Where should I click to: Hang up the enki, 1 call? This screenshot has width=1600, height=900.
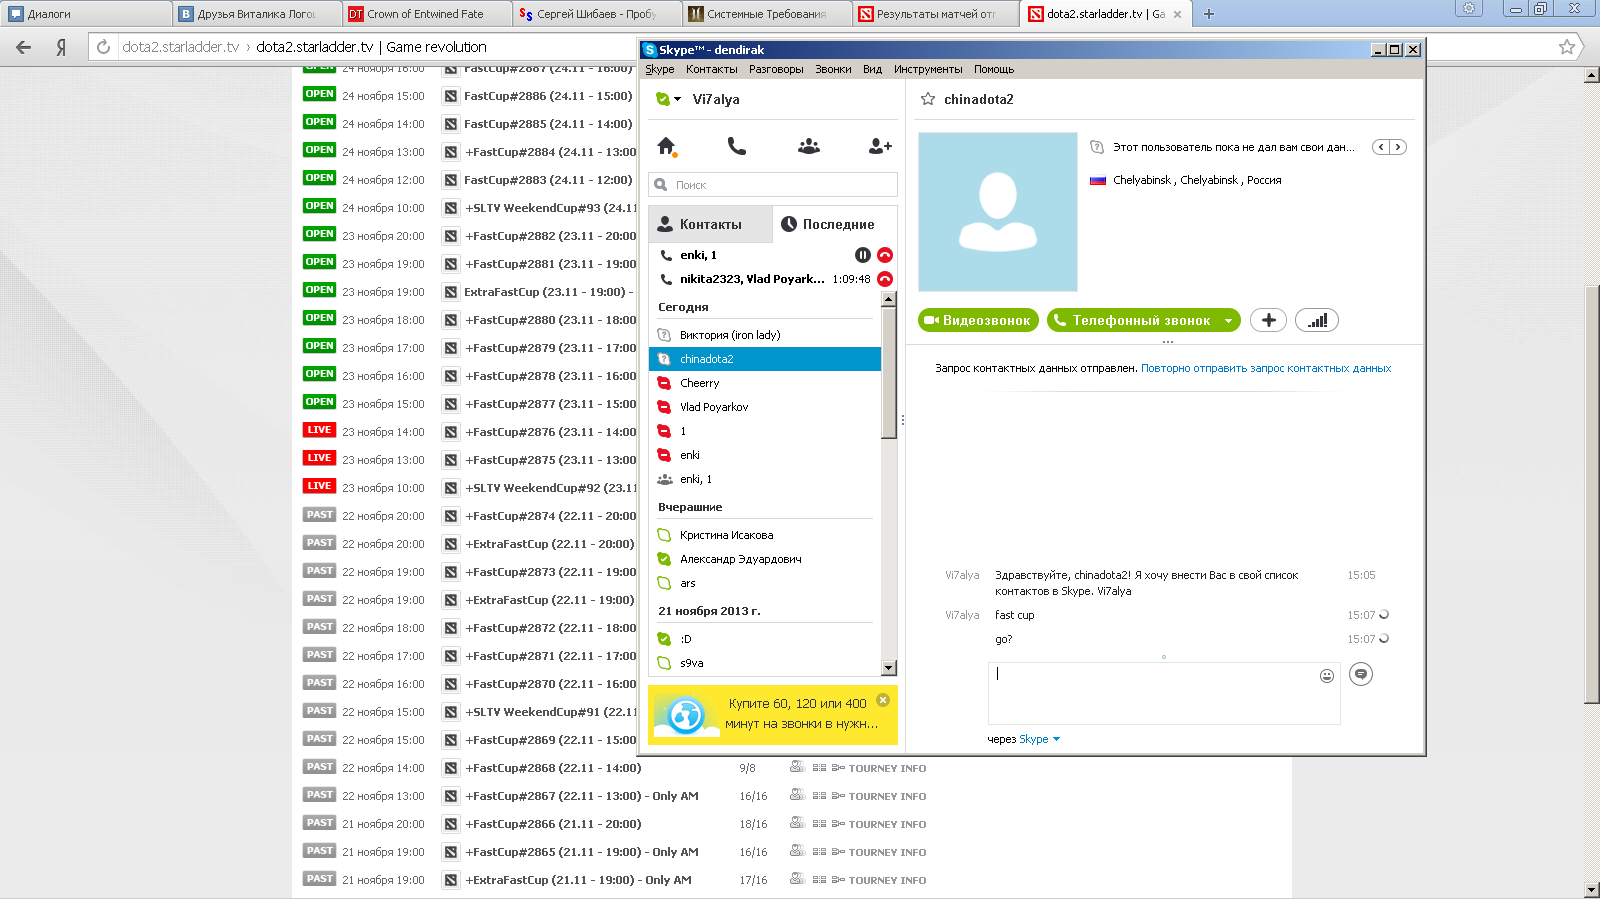(x=885, y=255)
